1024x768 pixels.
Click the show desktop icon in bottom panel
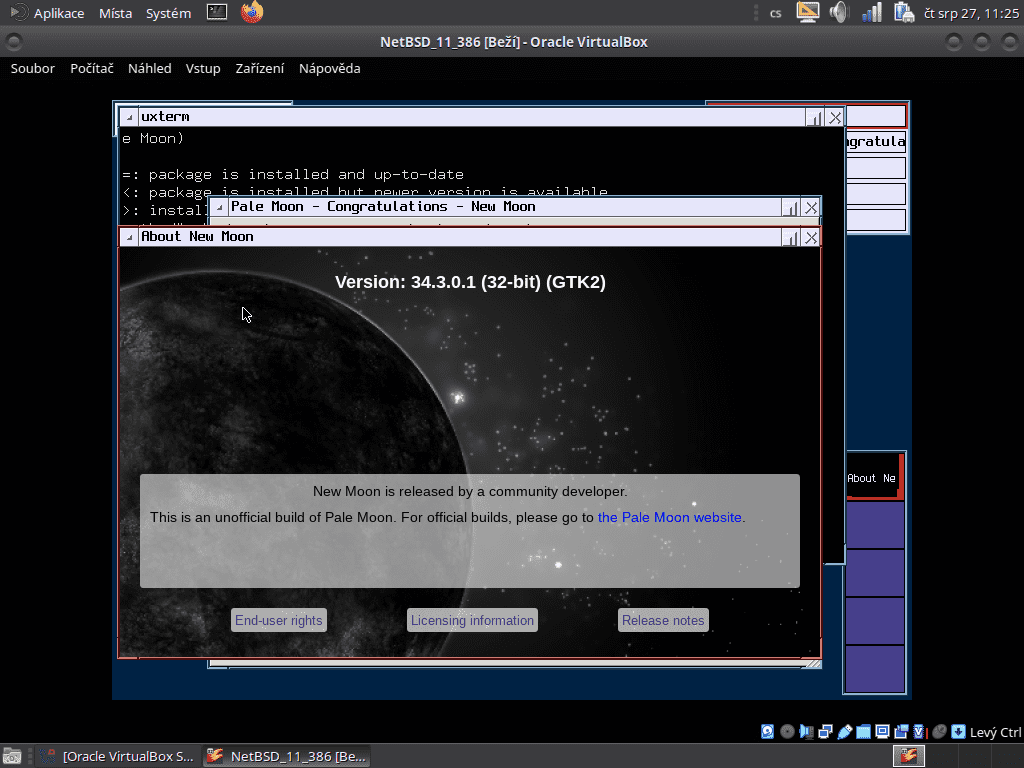[12, 756]
